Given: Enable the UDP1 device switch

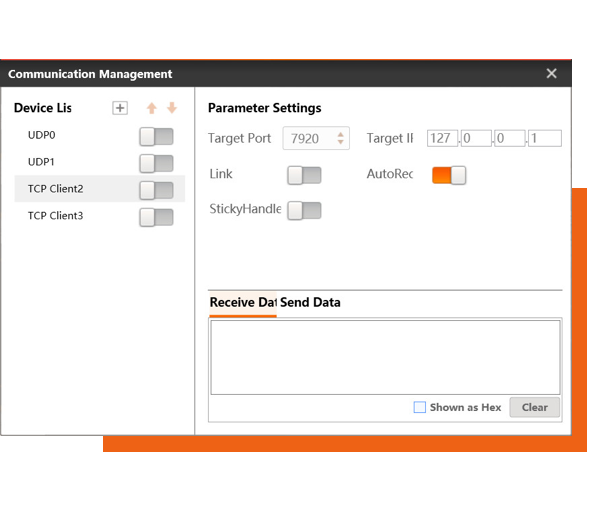Looking at the screenshot, I should [156, 163].
